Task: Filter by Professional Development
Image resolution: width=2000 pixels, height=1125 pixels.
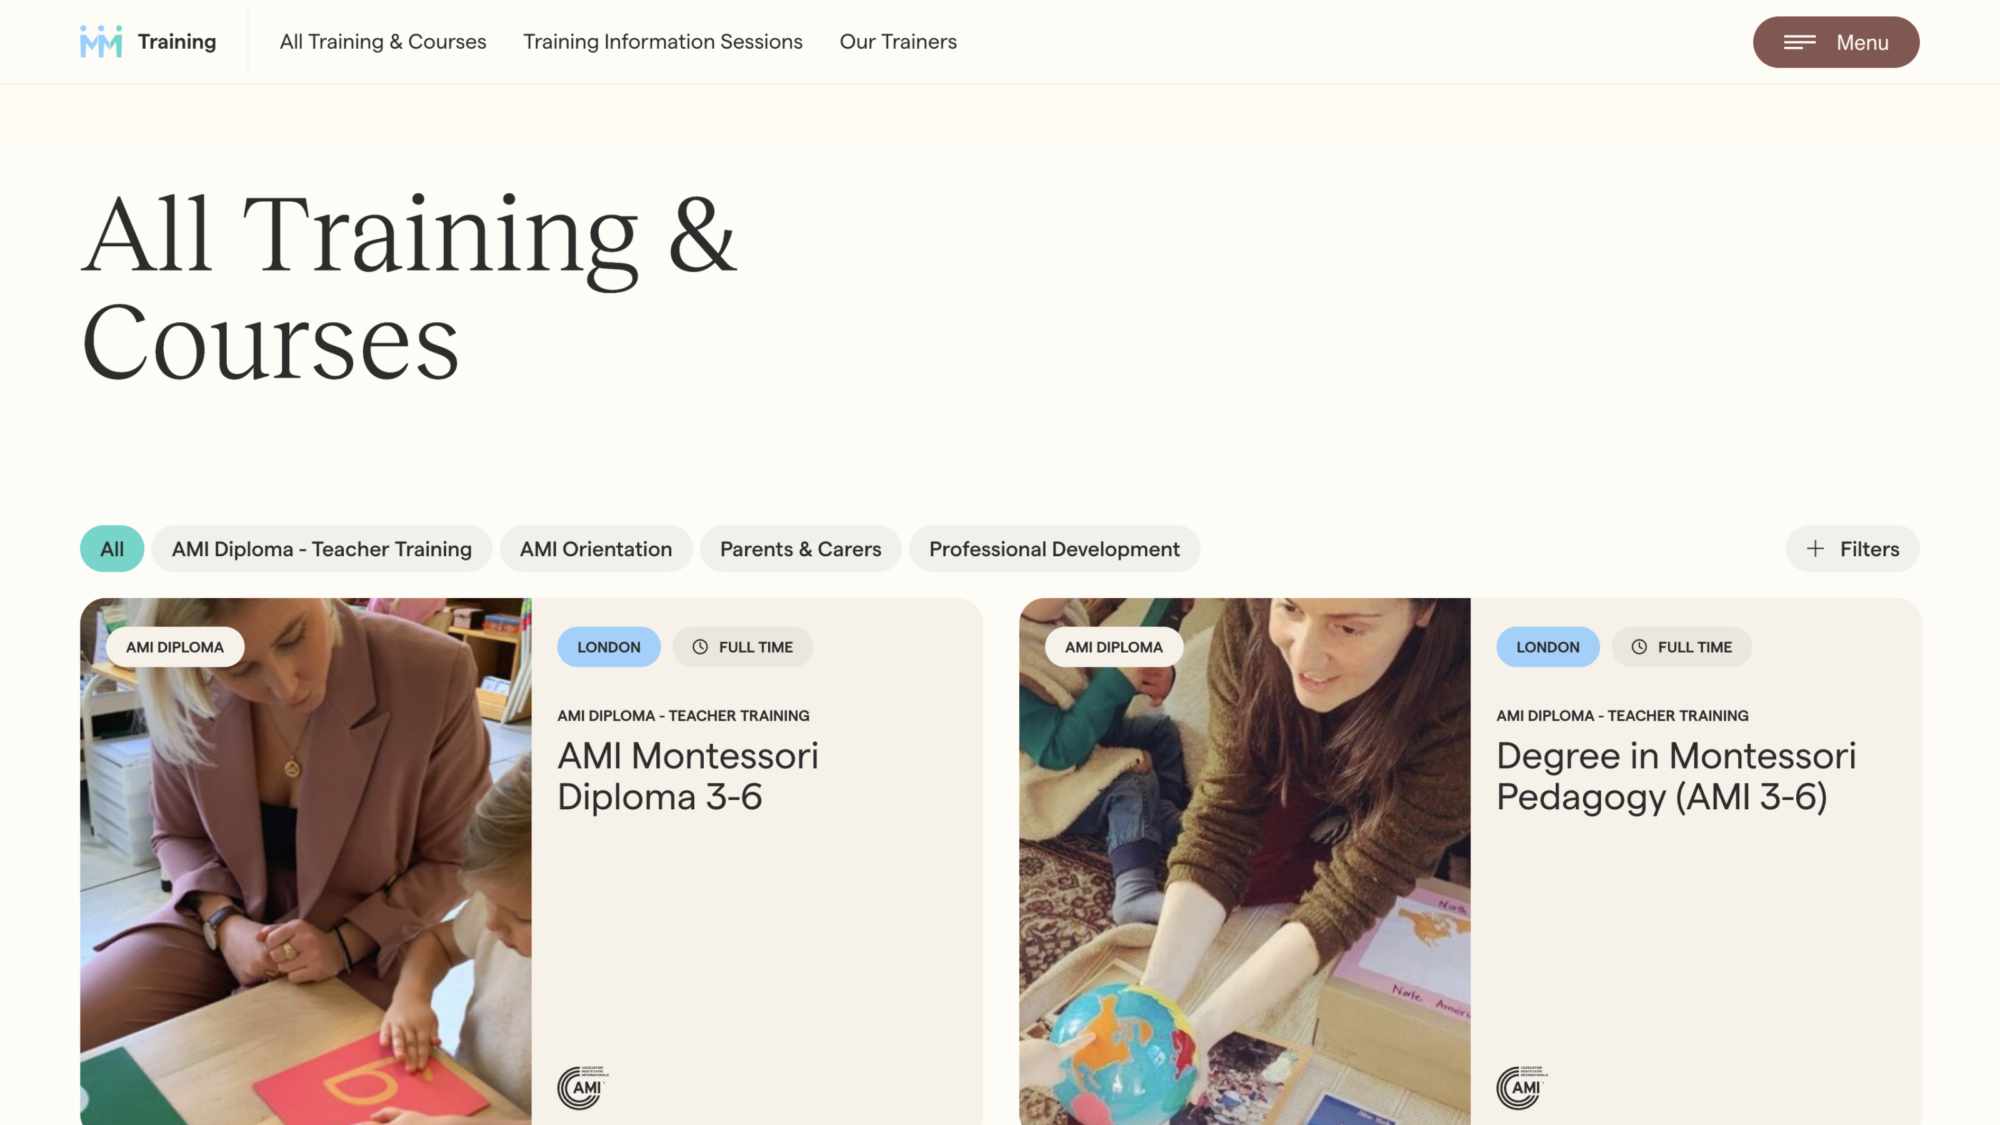Action: [1054, 549]
